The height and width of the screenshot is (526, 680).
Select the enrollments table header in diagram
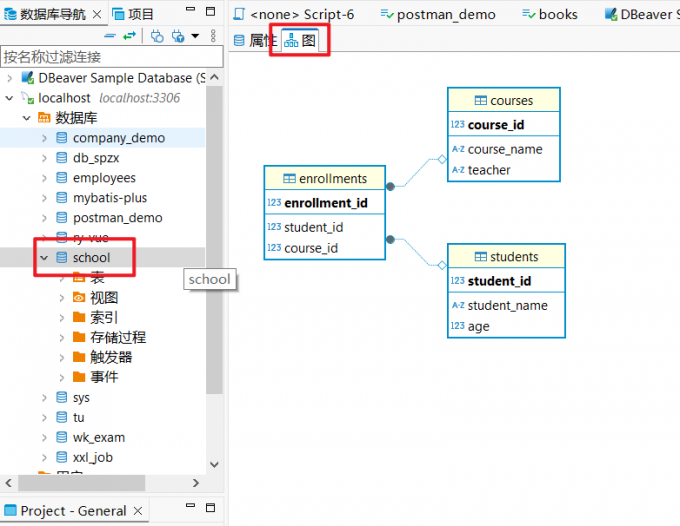coord(324,178)
